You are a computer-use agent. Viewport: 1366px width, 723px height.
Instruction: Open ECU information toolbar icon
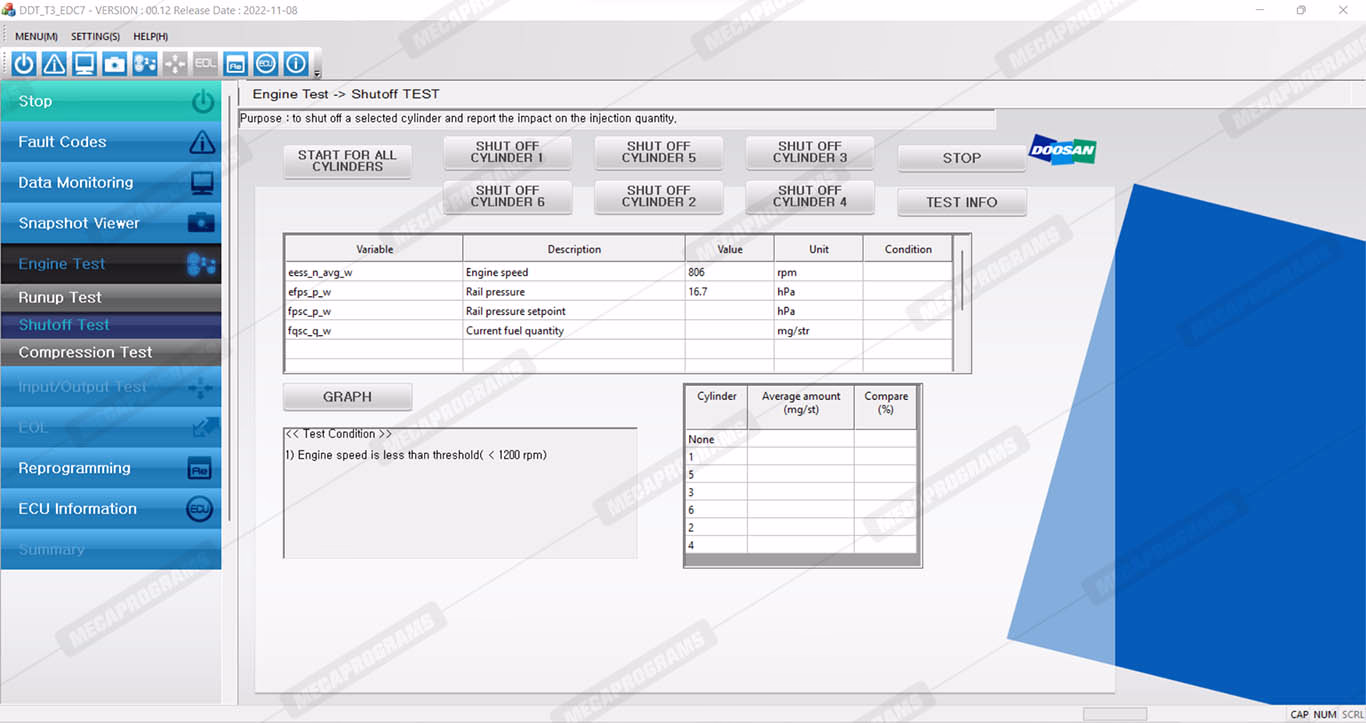(x=265, y=64)
